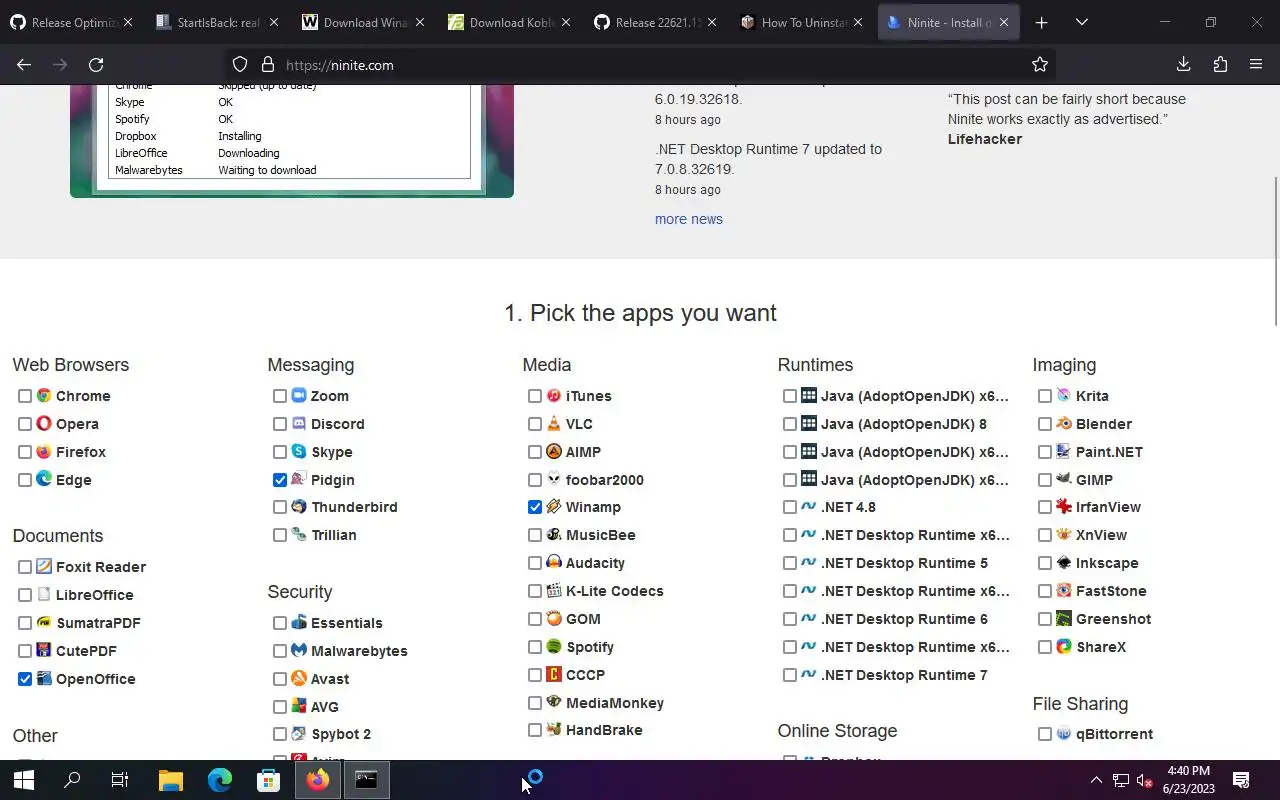Open a new browser tab
Screen dimensions: 1280x800
pyautogui.click(x=1041, y=22)
